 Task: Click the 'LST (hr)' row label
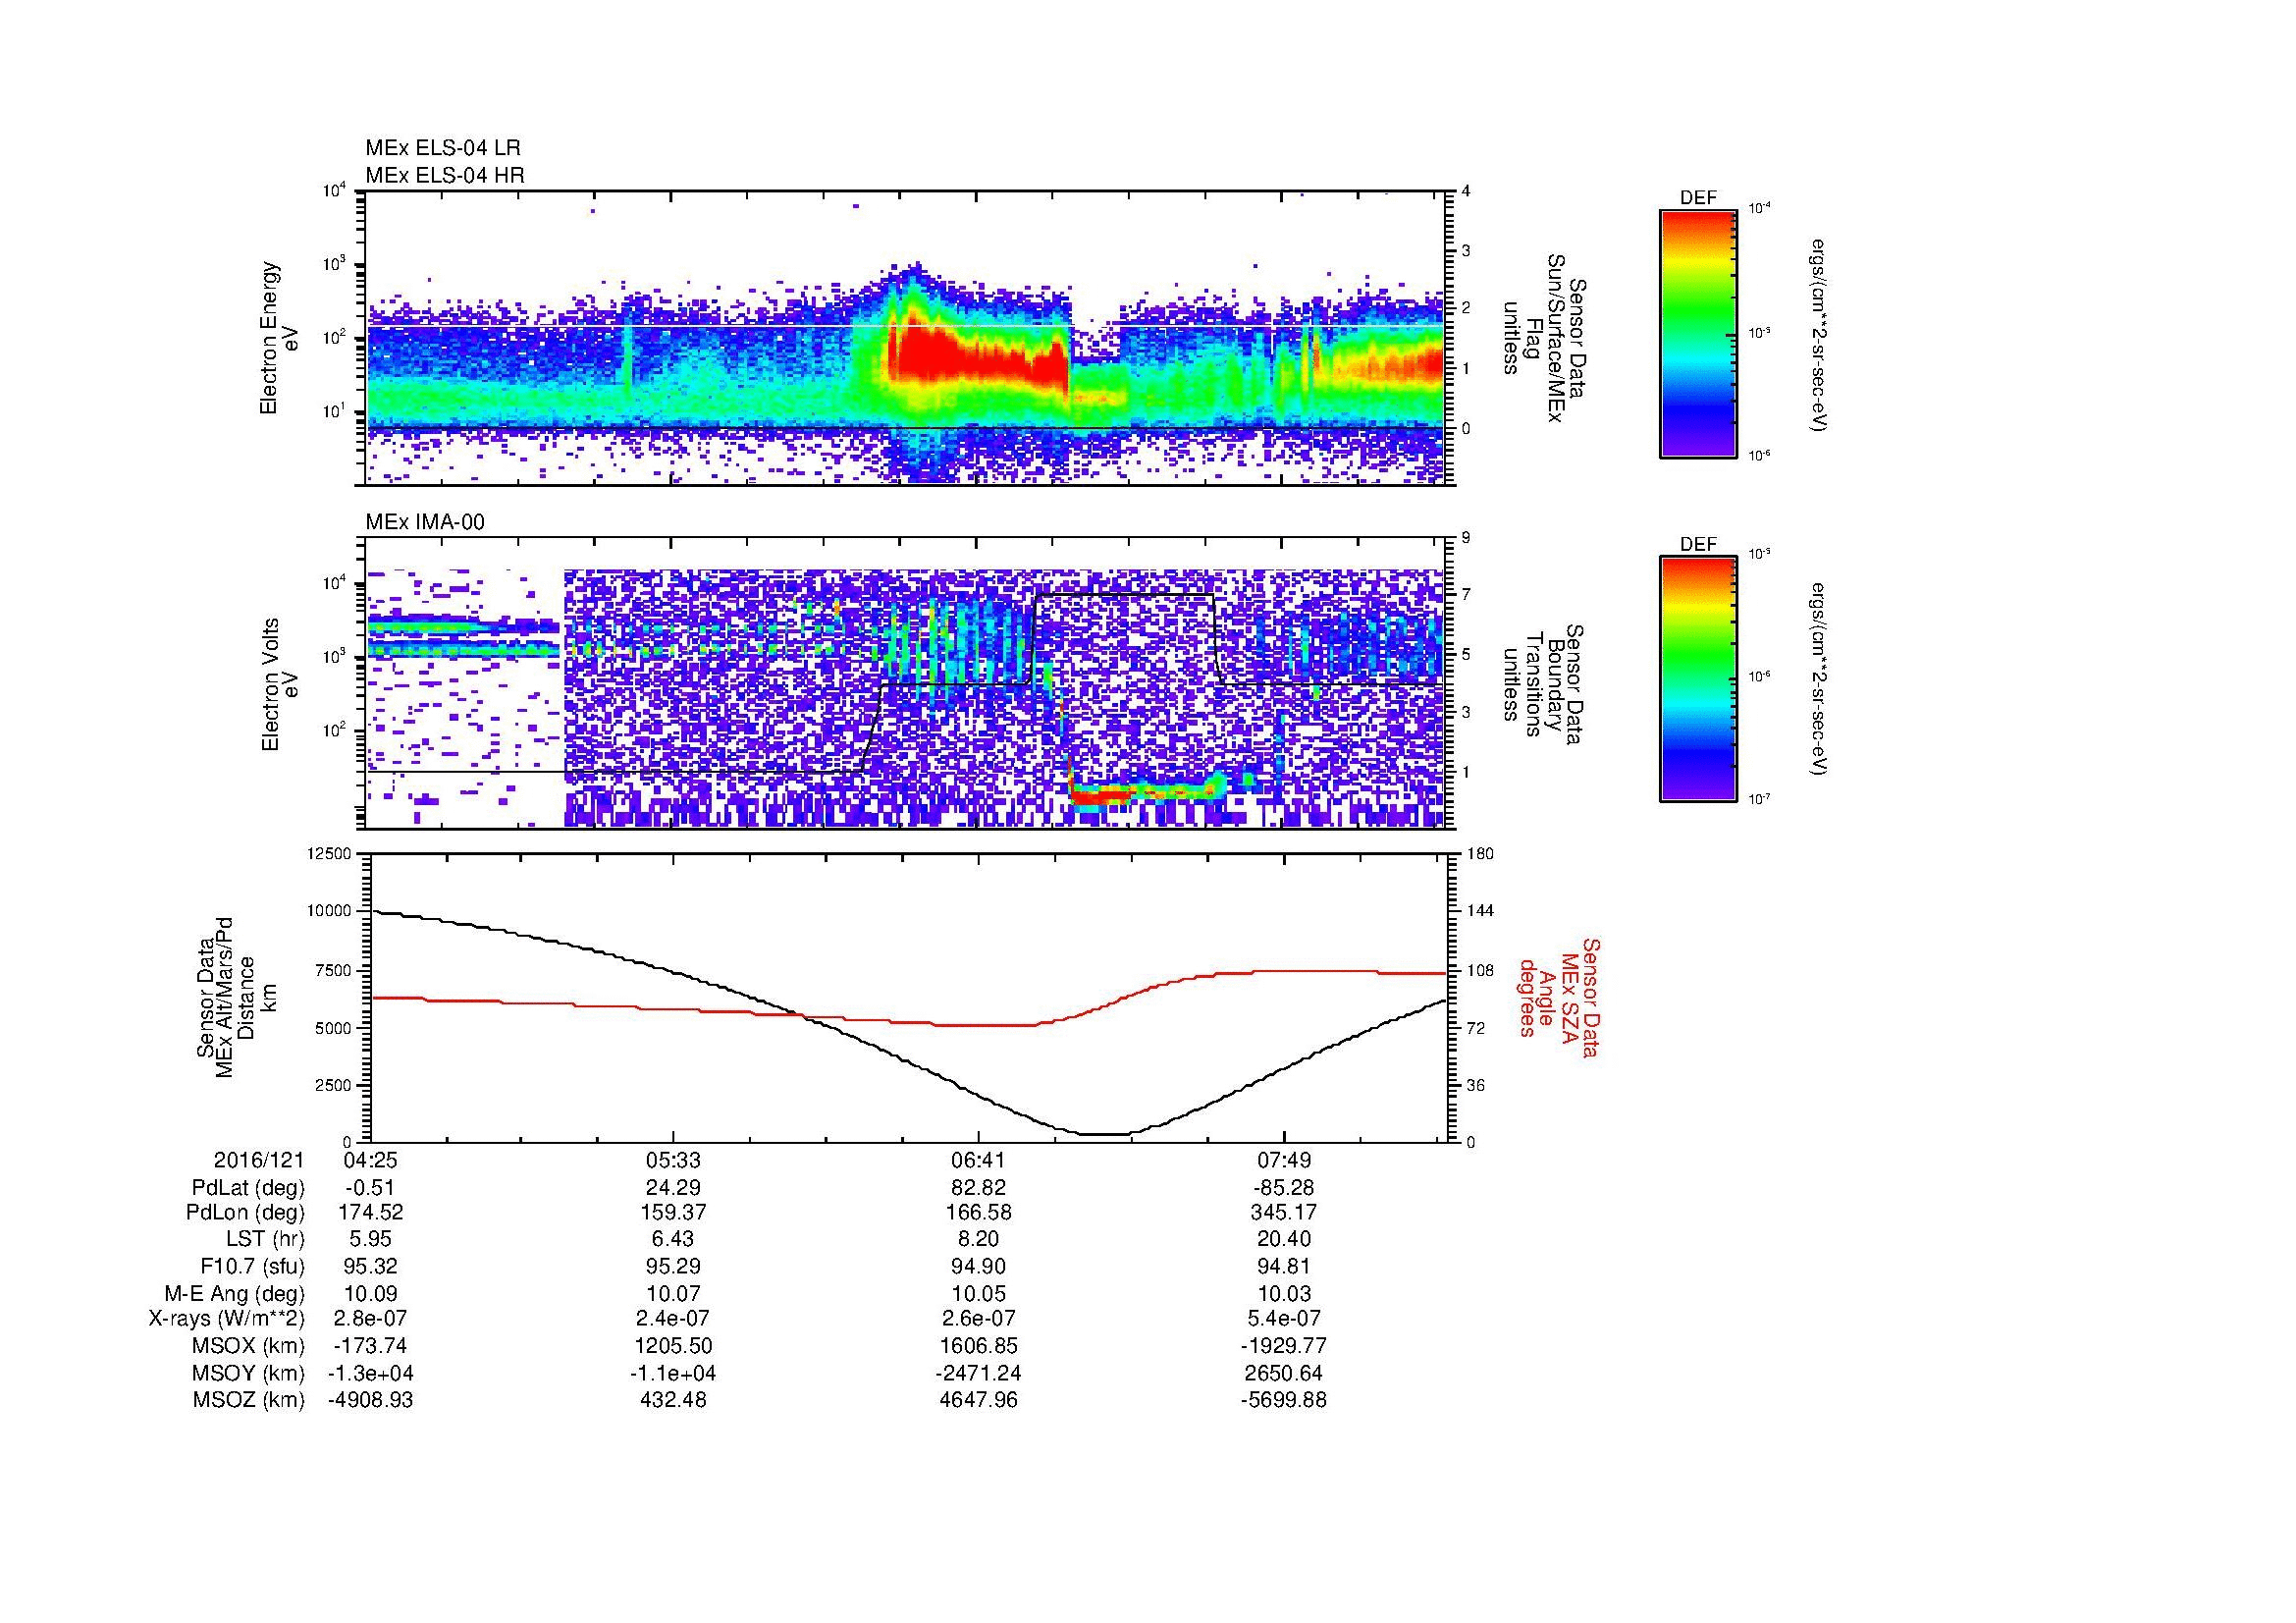point(265,1240)
